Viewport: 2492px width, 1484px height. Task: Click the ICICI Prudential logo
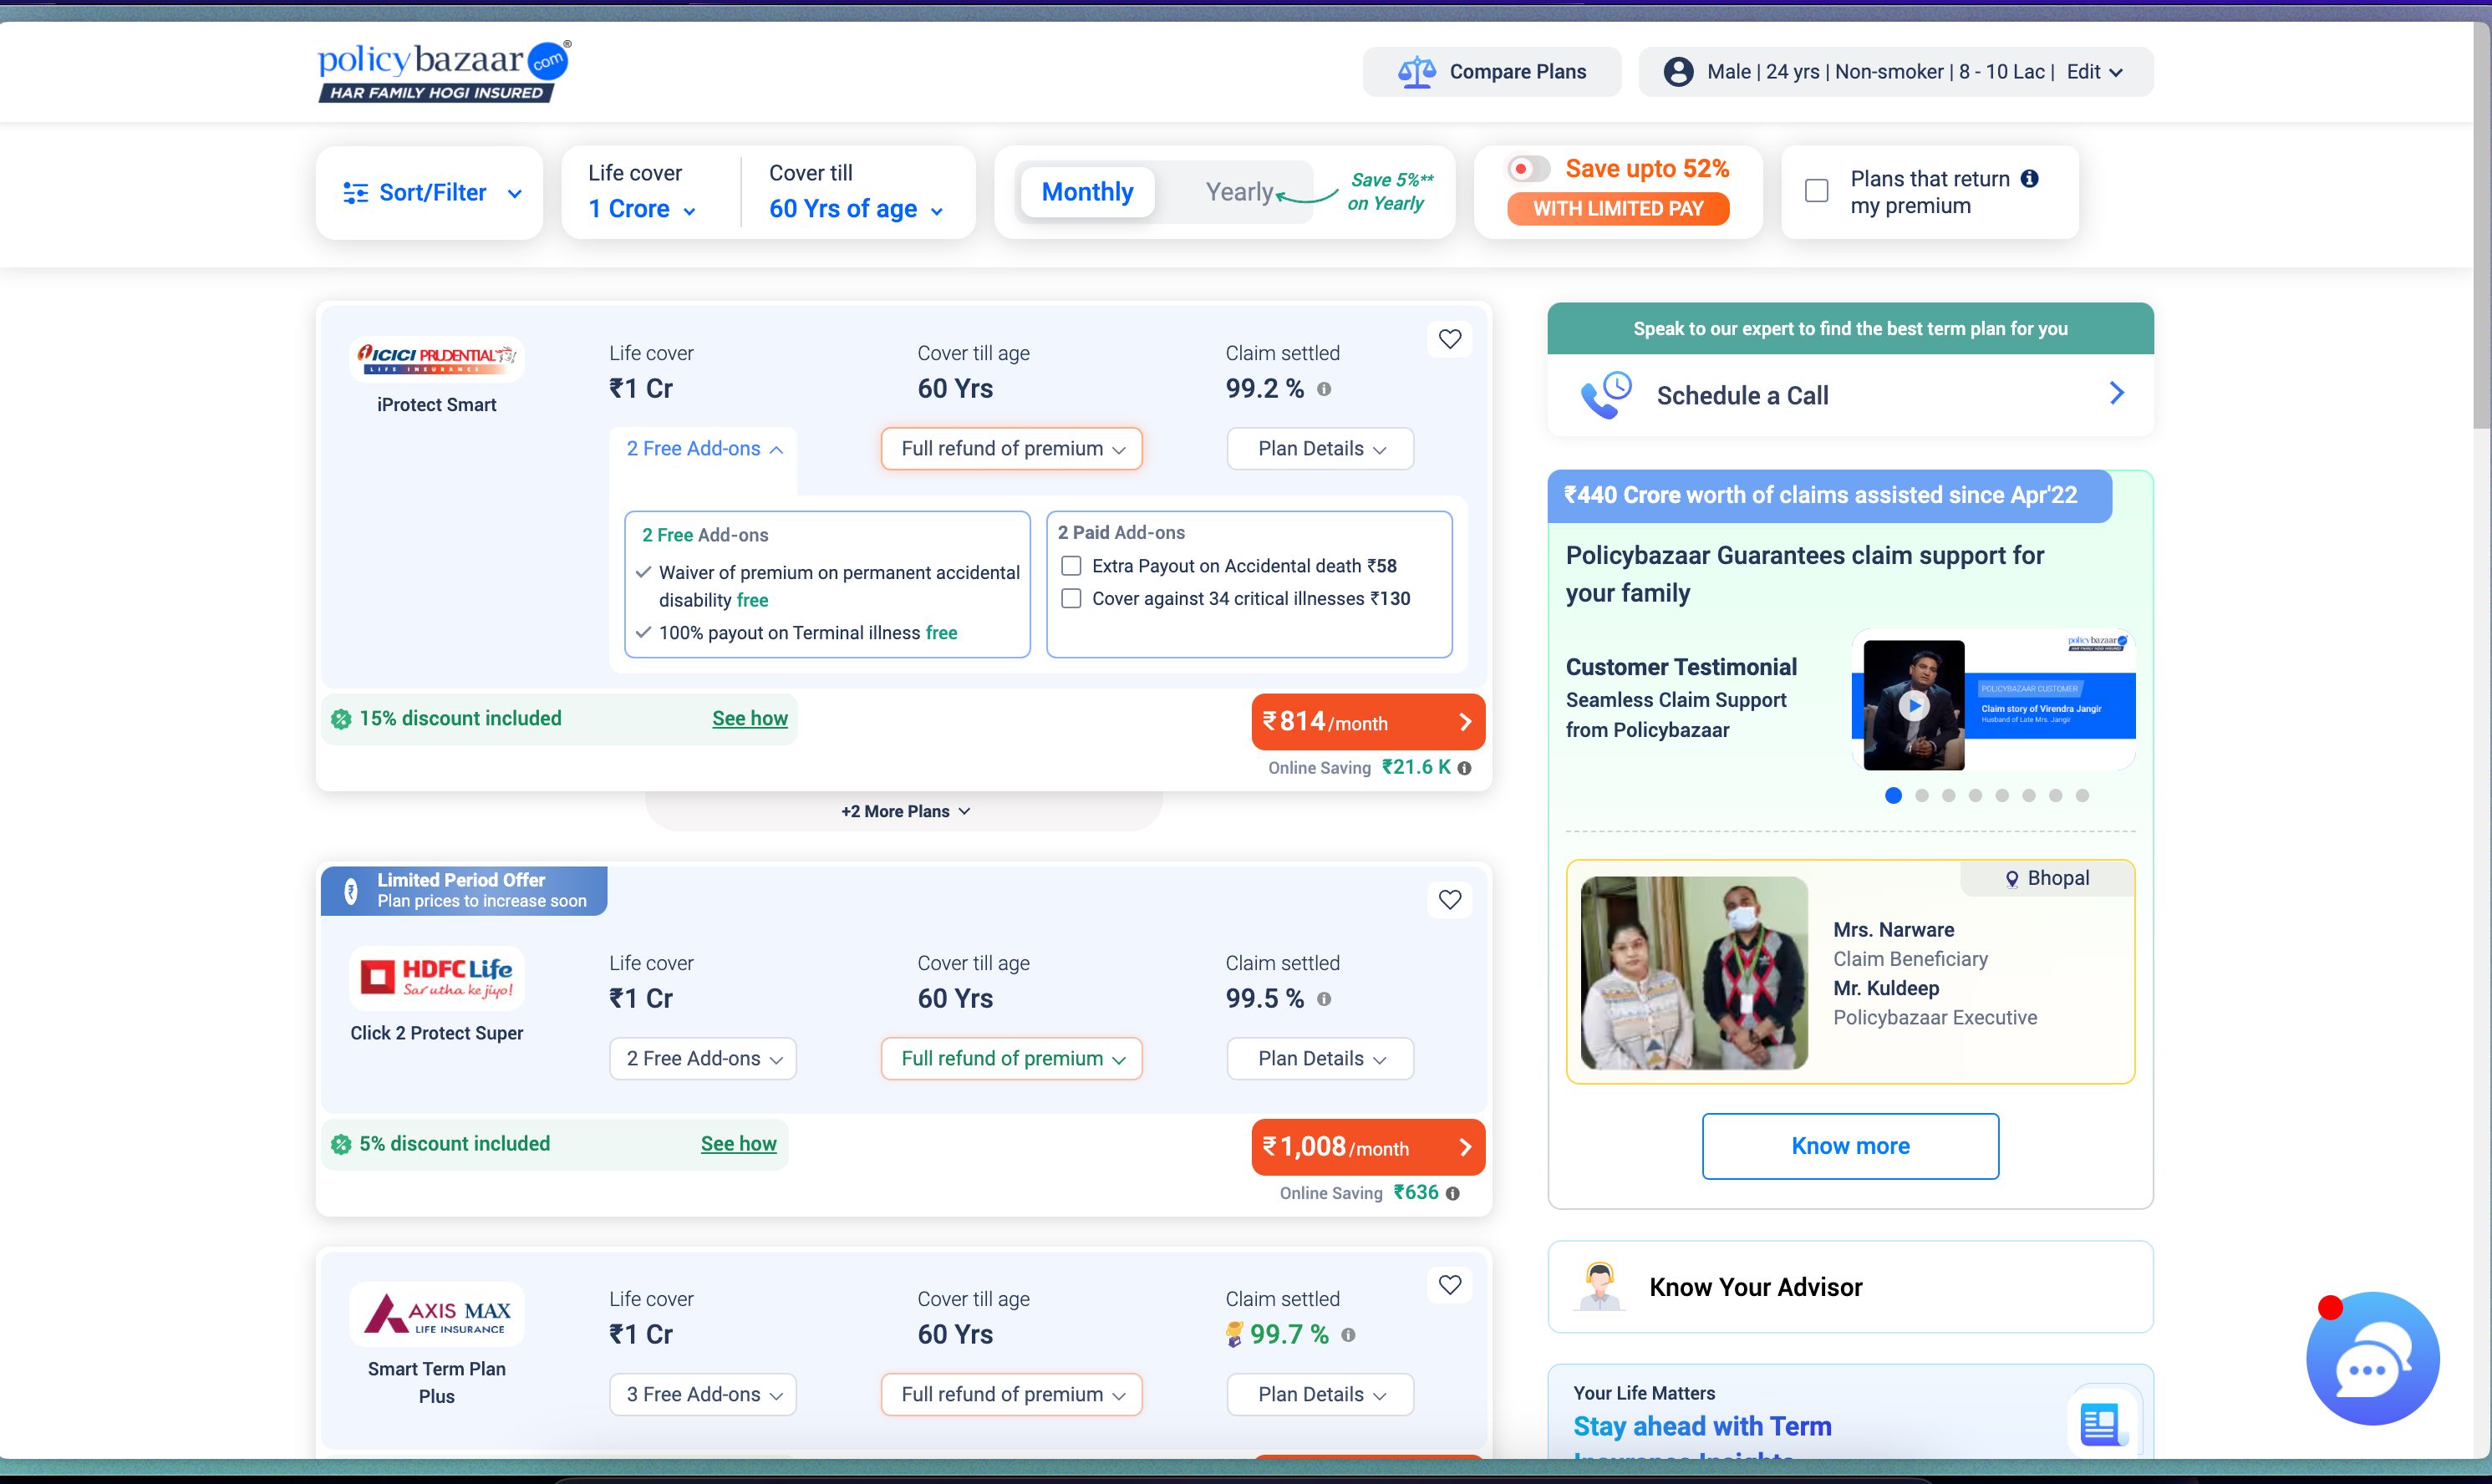pos(437,358)
